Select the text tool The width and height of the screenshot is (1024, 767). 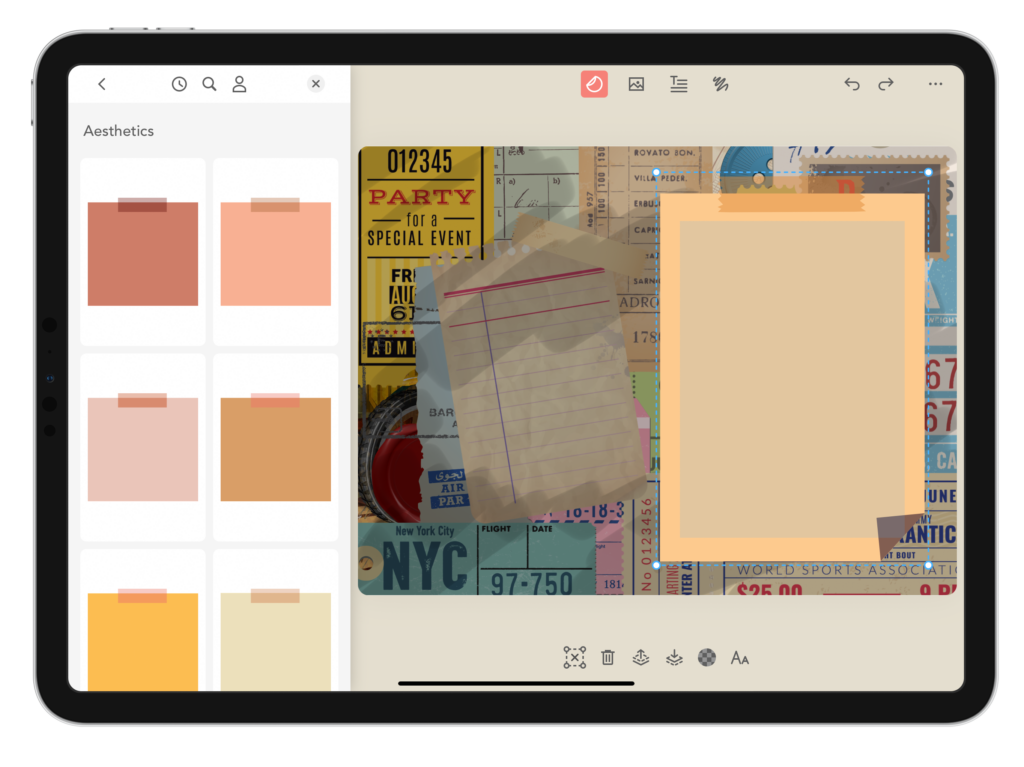pos(679,84)
